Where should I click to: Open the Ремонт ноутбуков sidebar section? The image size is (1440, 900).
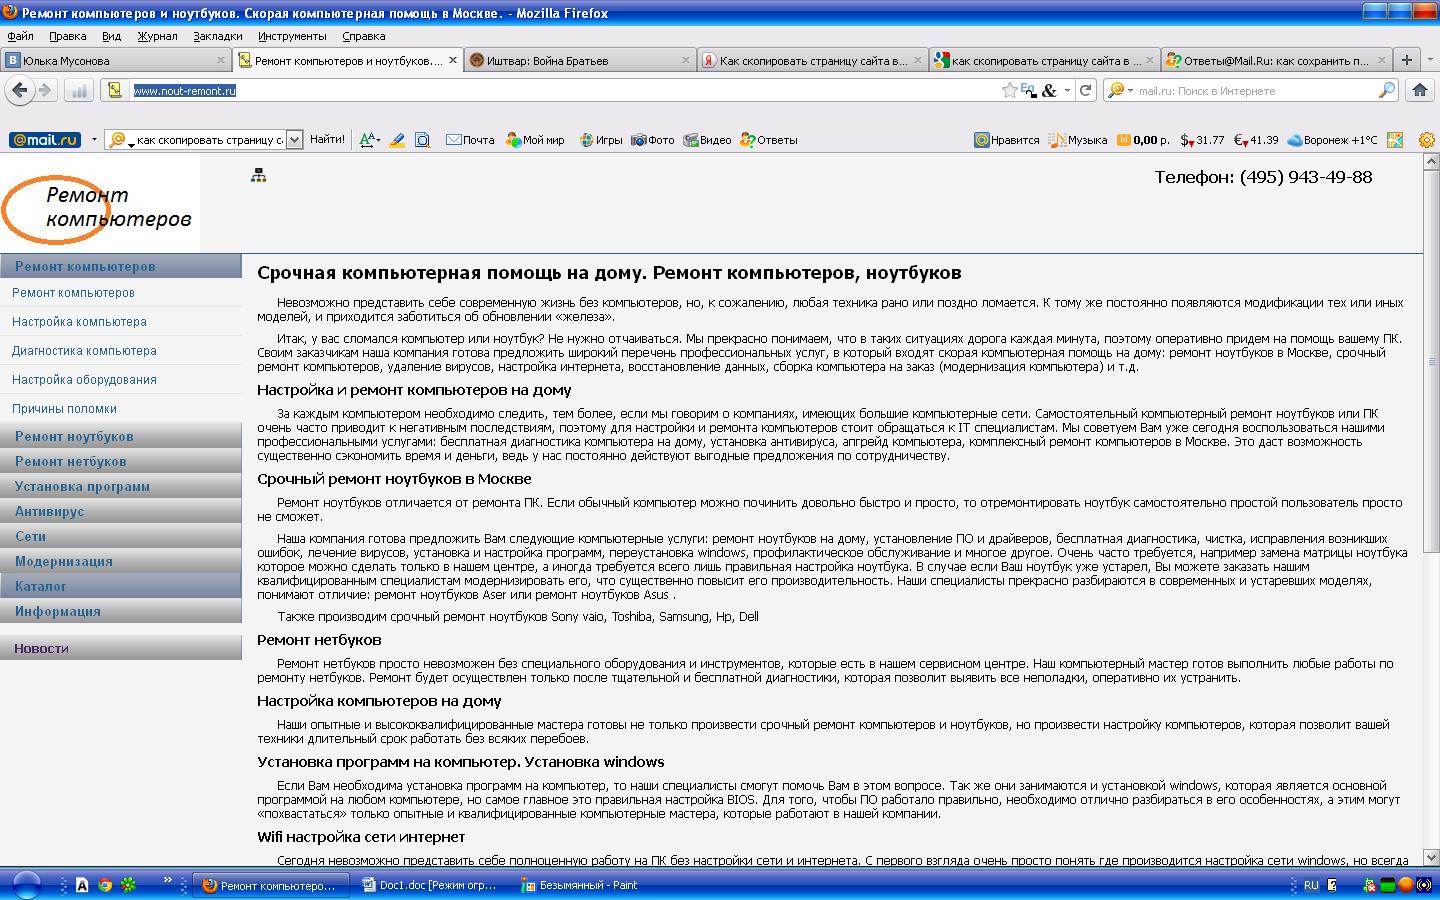pyautogui.click(x=121, y=436)
